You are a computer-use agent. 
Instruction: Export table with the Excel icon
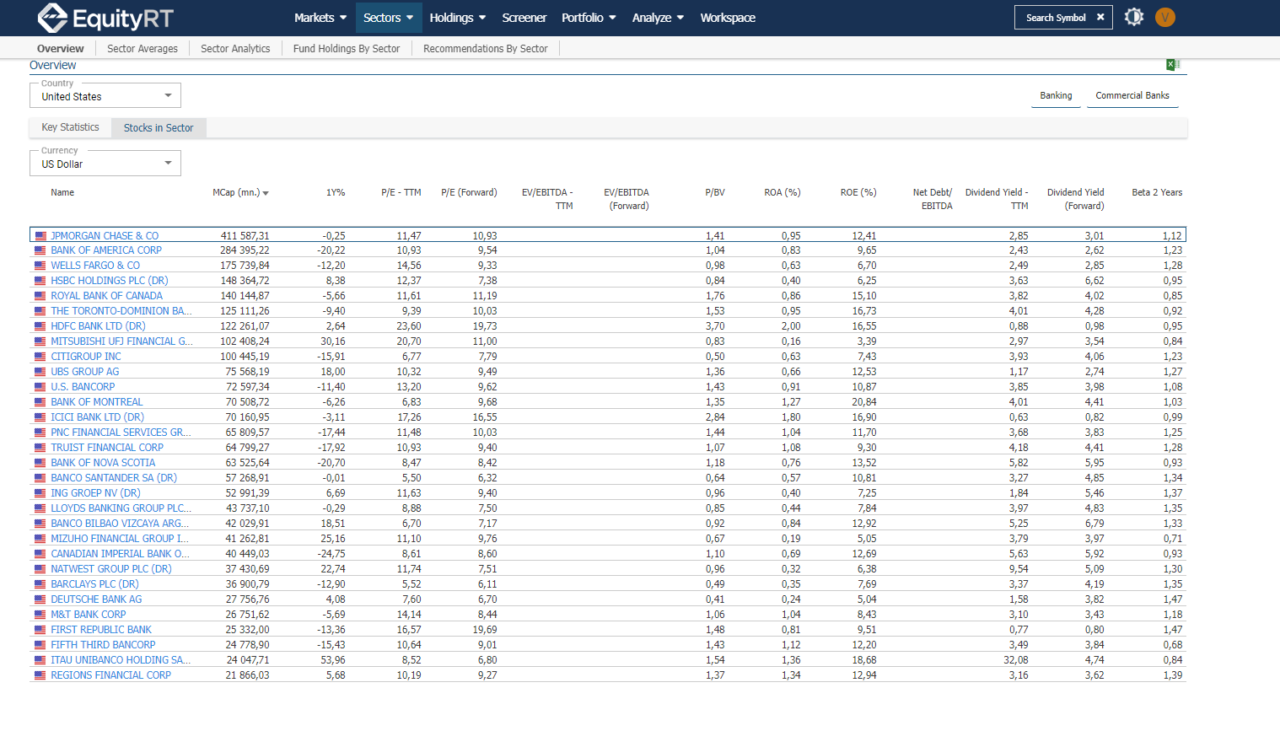pos(1172,65)
